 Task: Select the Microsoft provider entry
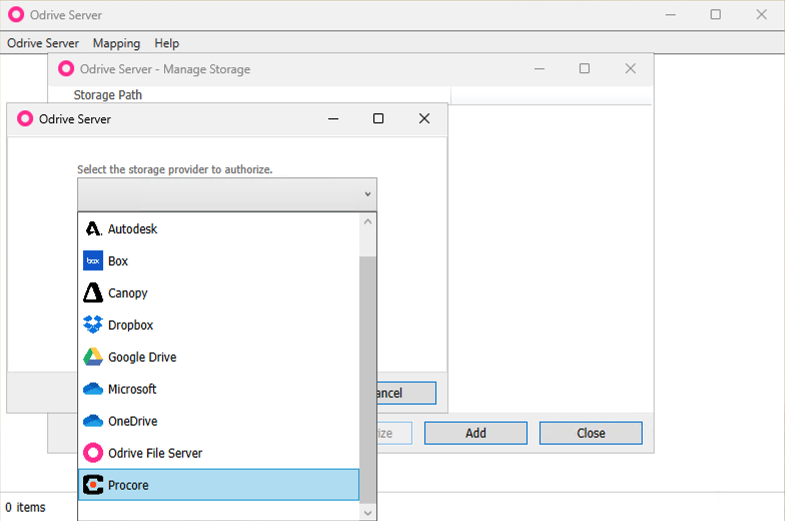pos(219,389)
